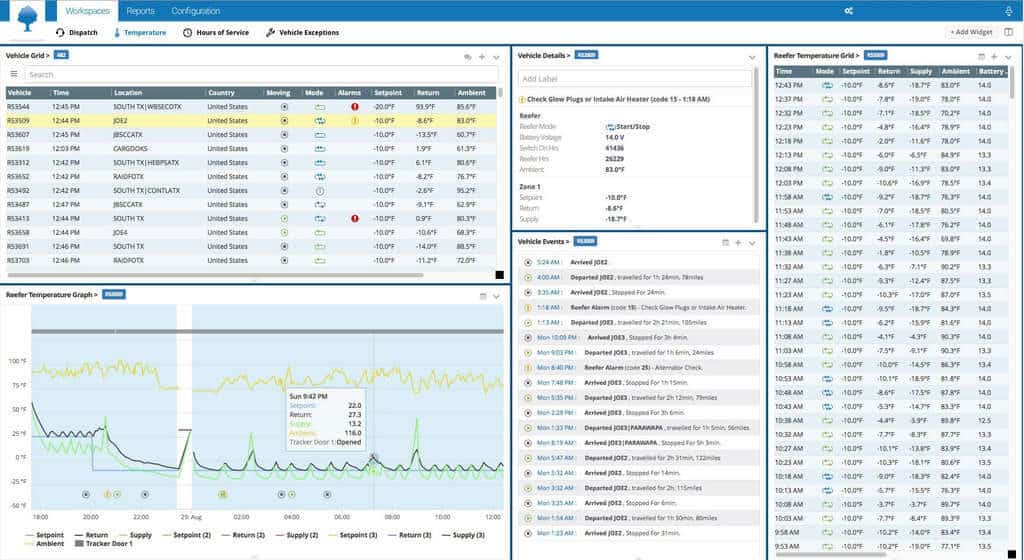Toggle the Supply (2) legend entry
The height and width of the screenshot is (560, 1024).
(296, 535)
